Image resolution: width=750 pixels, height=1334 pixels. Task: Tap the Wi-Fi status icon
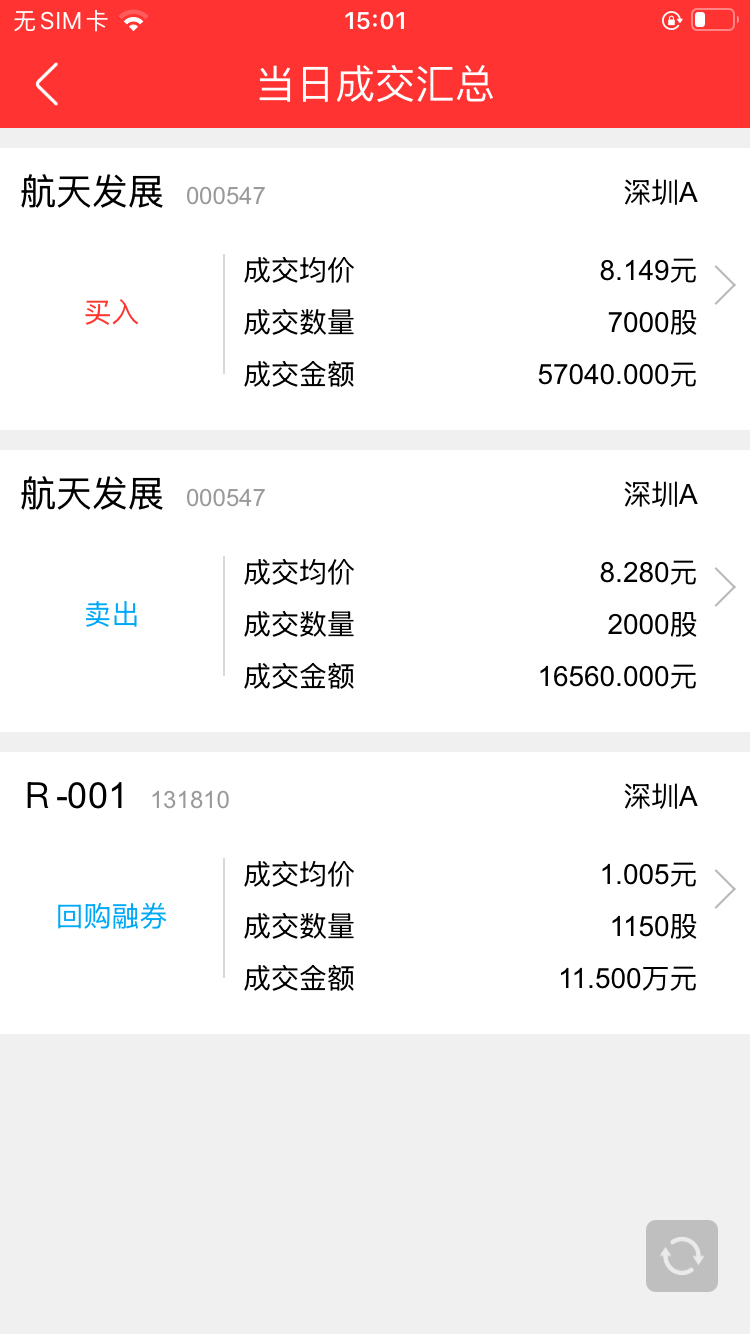(x=132, y=20)
